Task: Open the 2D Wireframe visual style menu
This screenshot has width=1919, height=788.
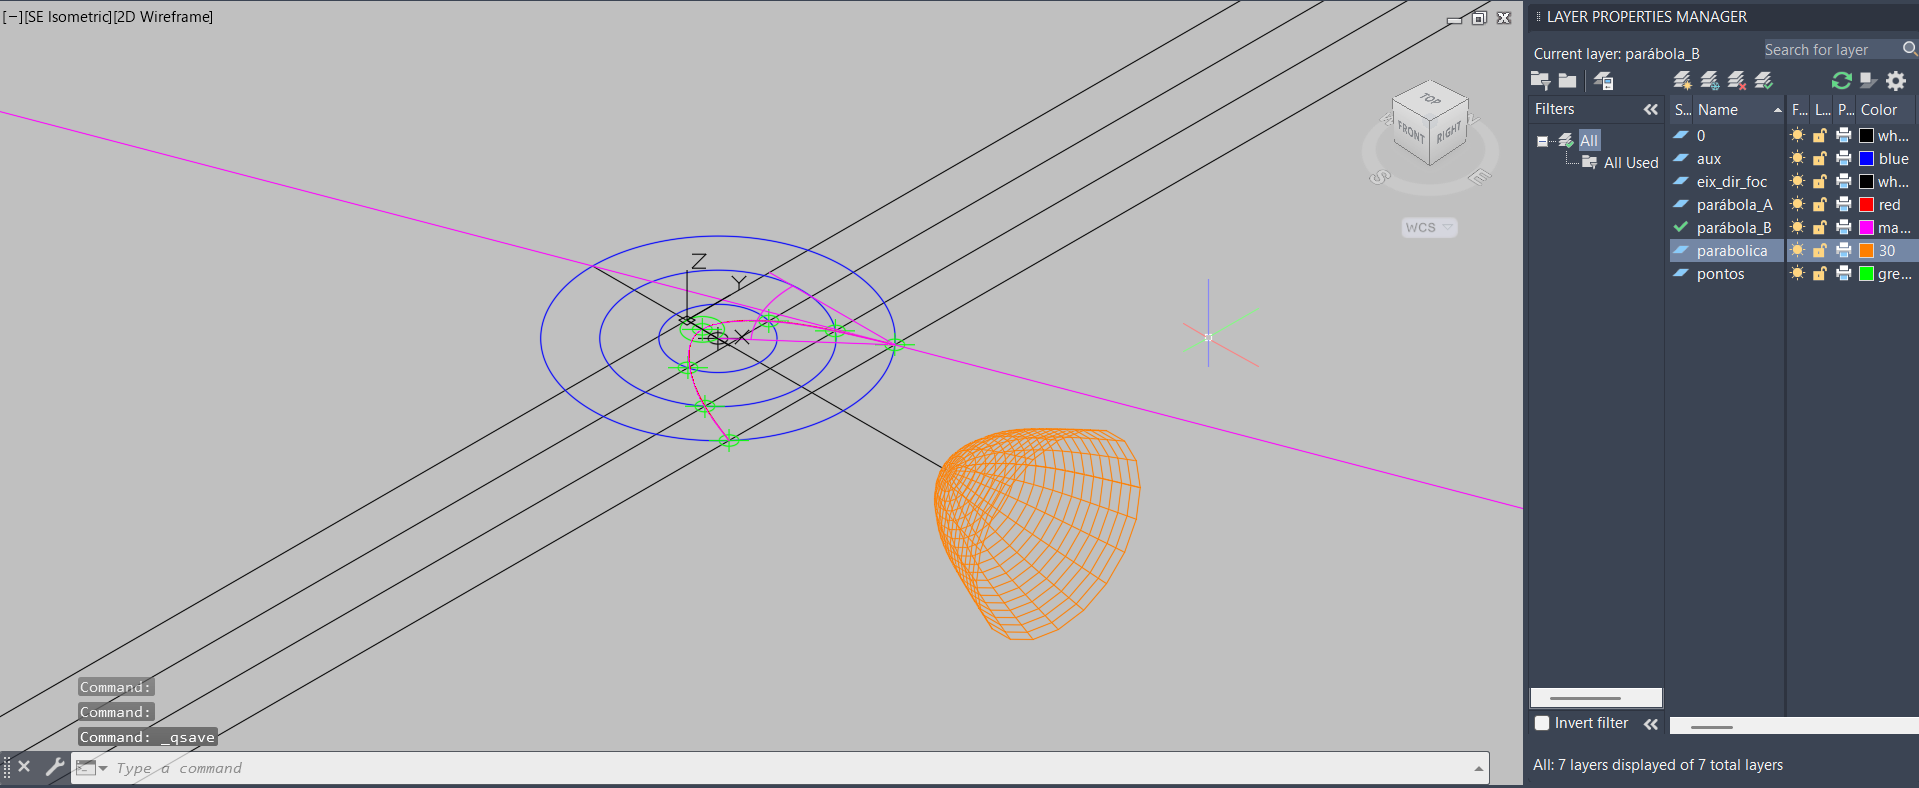Action: pyautogui.click(x=163, y=17)
